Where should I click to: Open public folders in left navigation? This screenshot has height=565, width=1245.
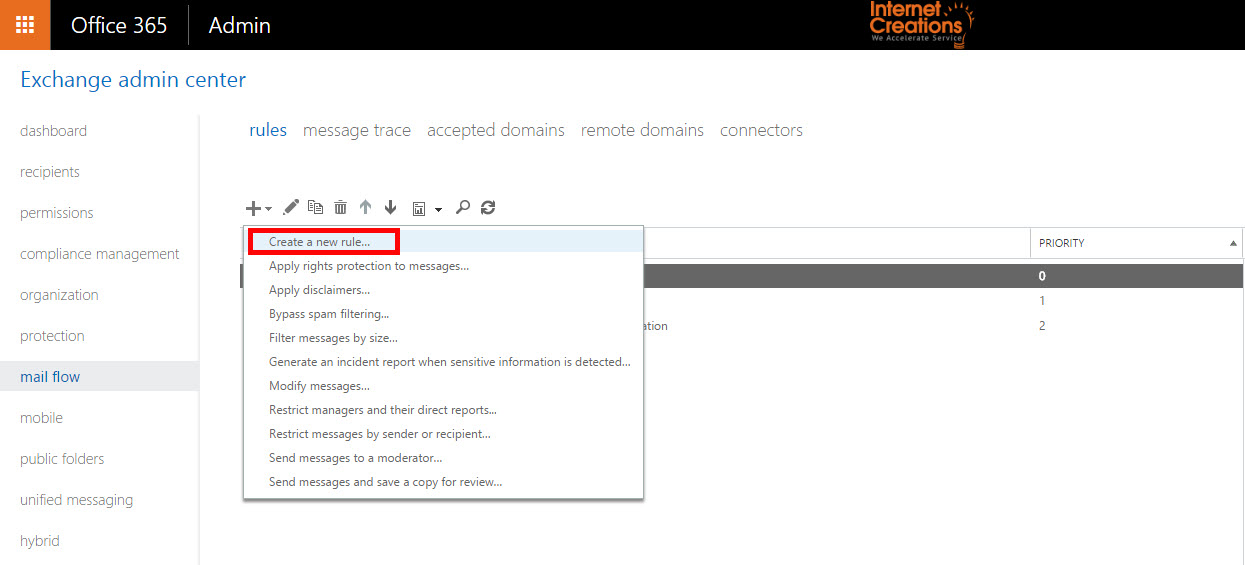62,459
